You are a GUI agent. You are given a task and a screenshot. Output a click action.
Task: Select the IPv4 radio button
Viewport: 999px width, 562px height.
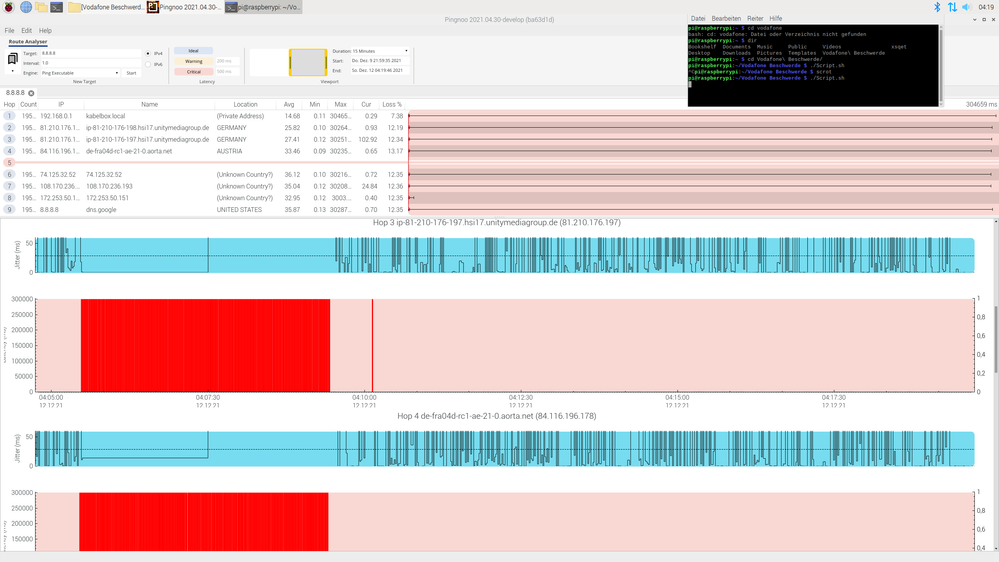click(149, 53)
